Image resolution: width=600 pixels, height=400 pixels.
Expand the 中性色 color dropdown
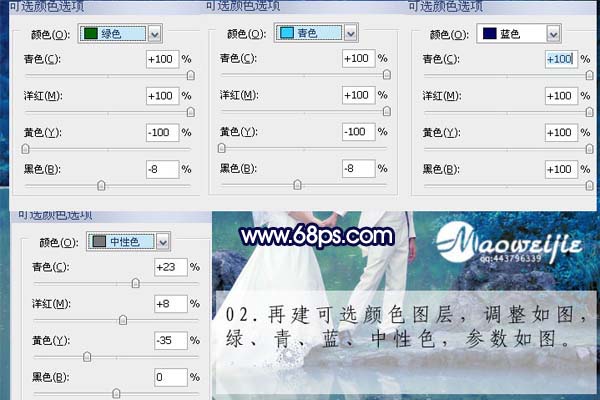[x=163, y=240]
